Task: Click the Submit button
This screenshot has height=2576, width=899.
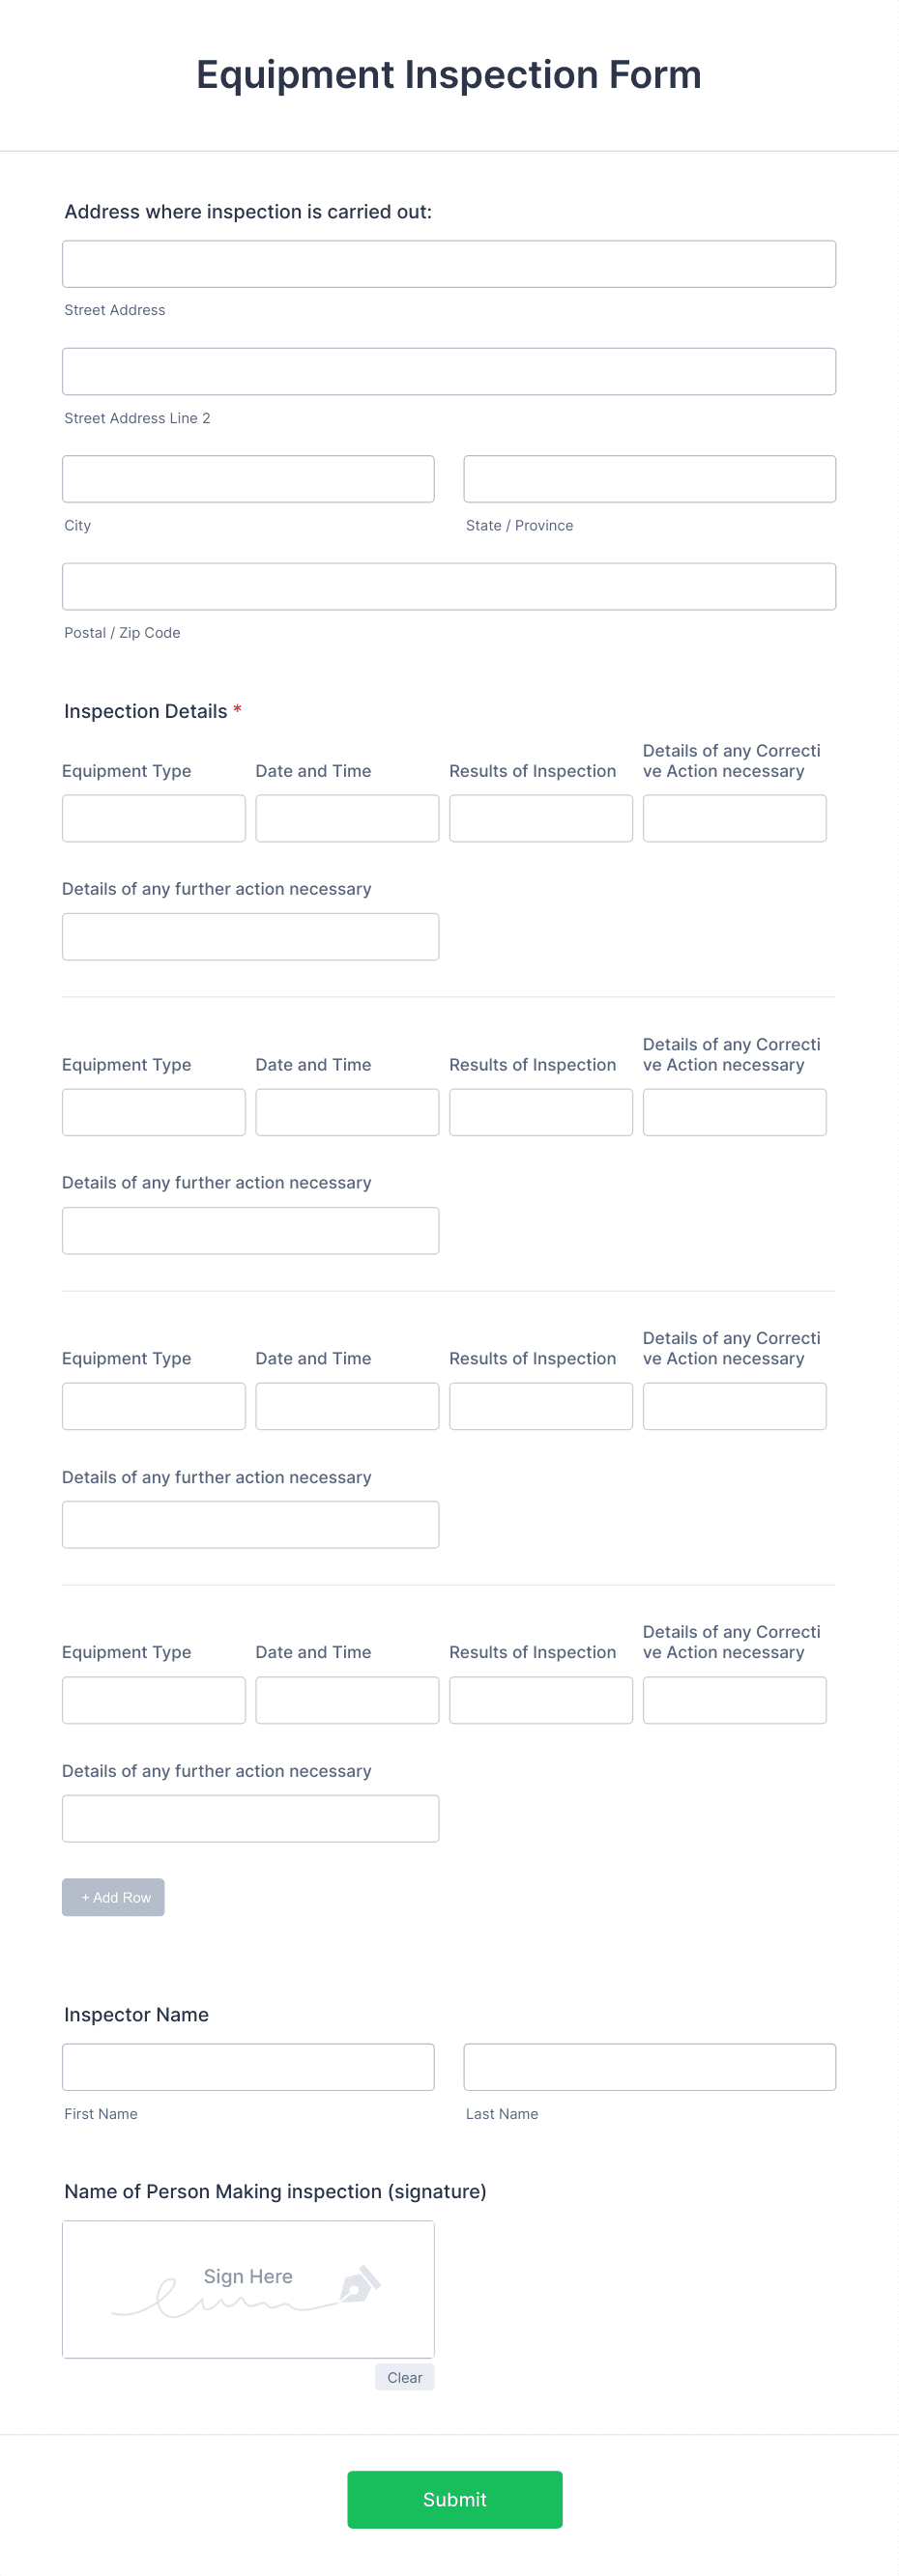Action: pyautogui.click(x=454, y=2499)
